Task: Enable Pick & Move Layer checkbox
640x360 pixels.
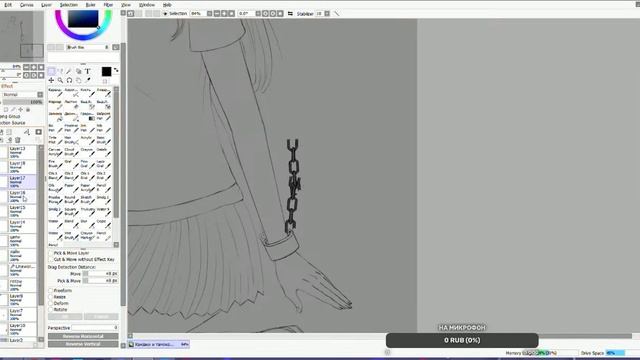Action: tap(51, 253)
